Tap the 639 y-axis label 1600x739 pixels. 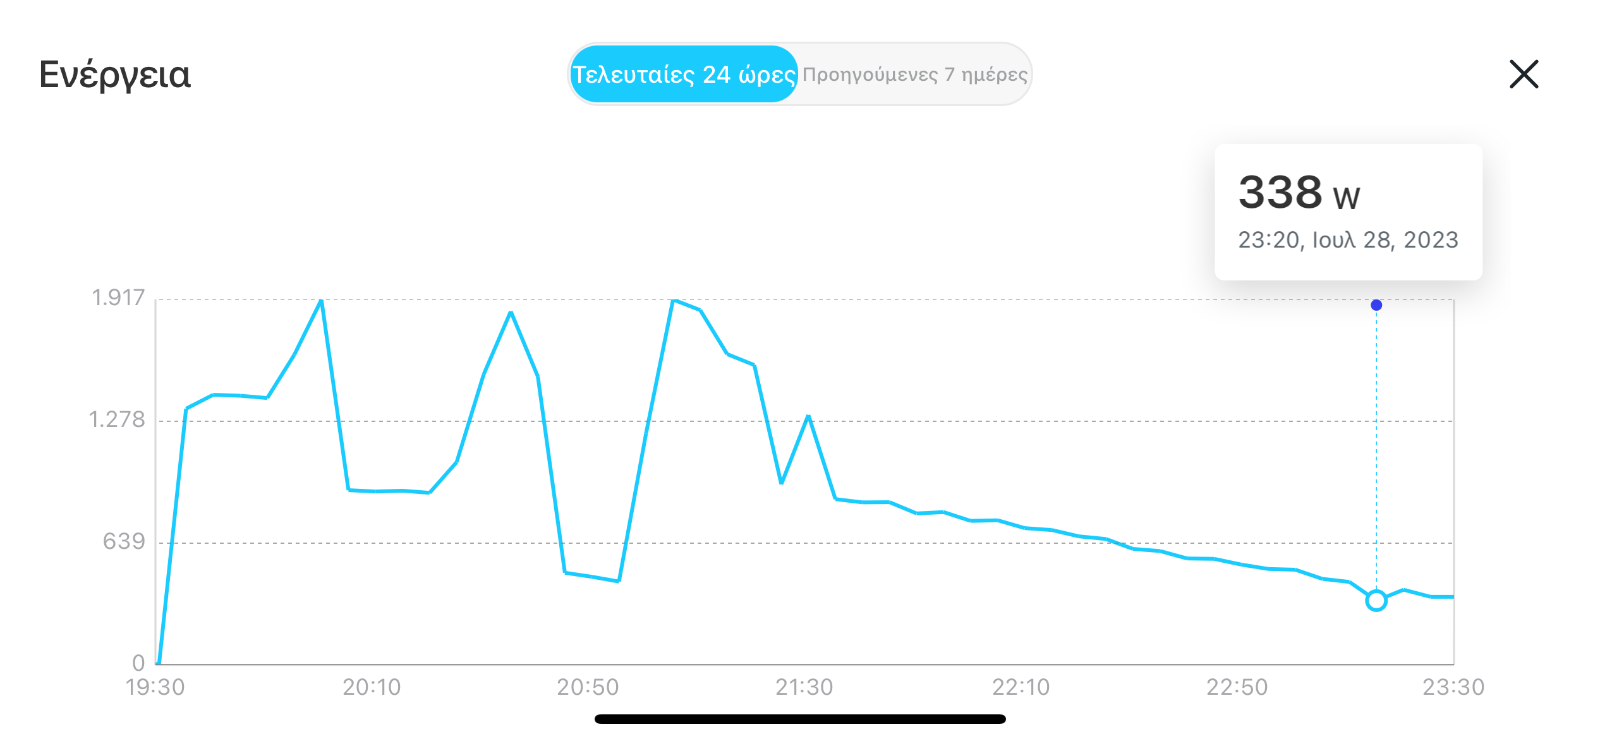pyautogui.click(x=124, y=542)
